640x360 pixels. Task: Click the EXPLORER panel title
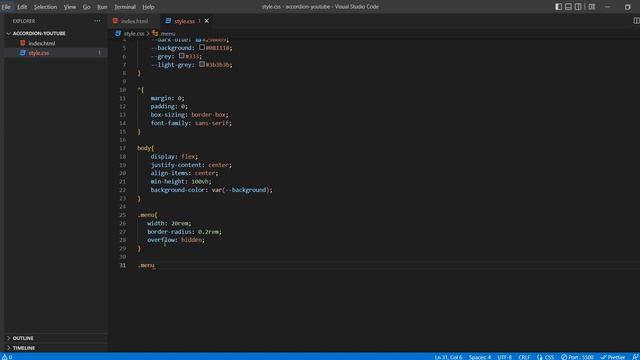pyautogui.click(x=24, y=21)
